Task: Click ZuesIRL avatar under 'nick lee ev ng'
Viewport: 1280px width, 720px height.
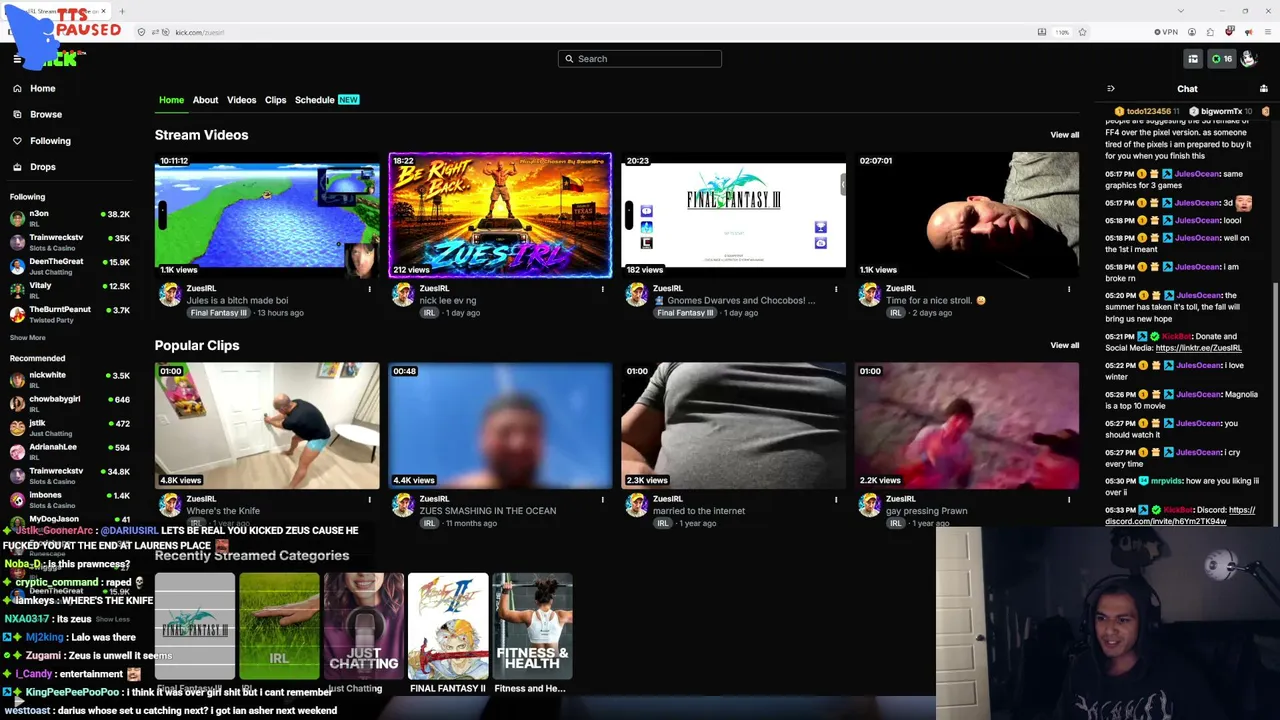Action: 403,295
